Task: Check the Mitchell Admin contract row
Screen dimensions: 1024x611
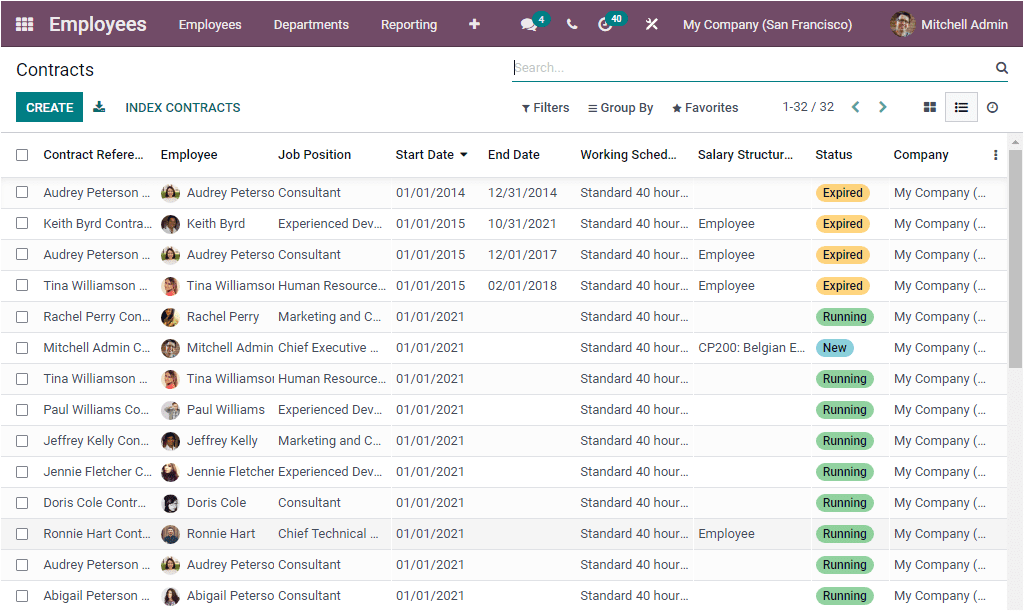Action: tap(22, 348)
